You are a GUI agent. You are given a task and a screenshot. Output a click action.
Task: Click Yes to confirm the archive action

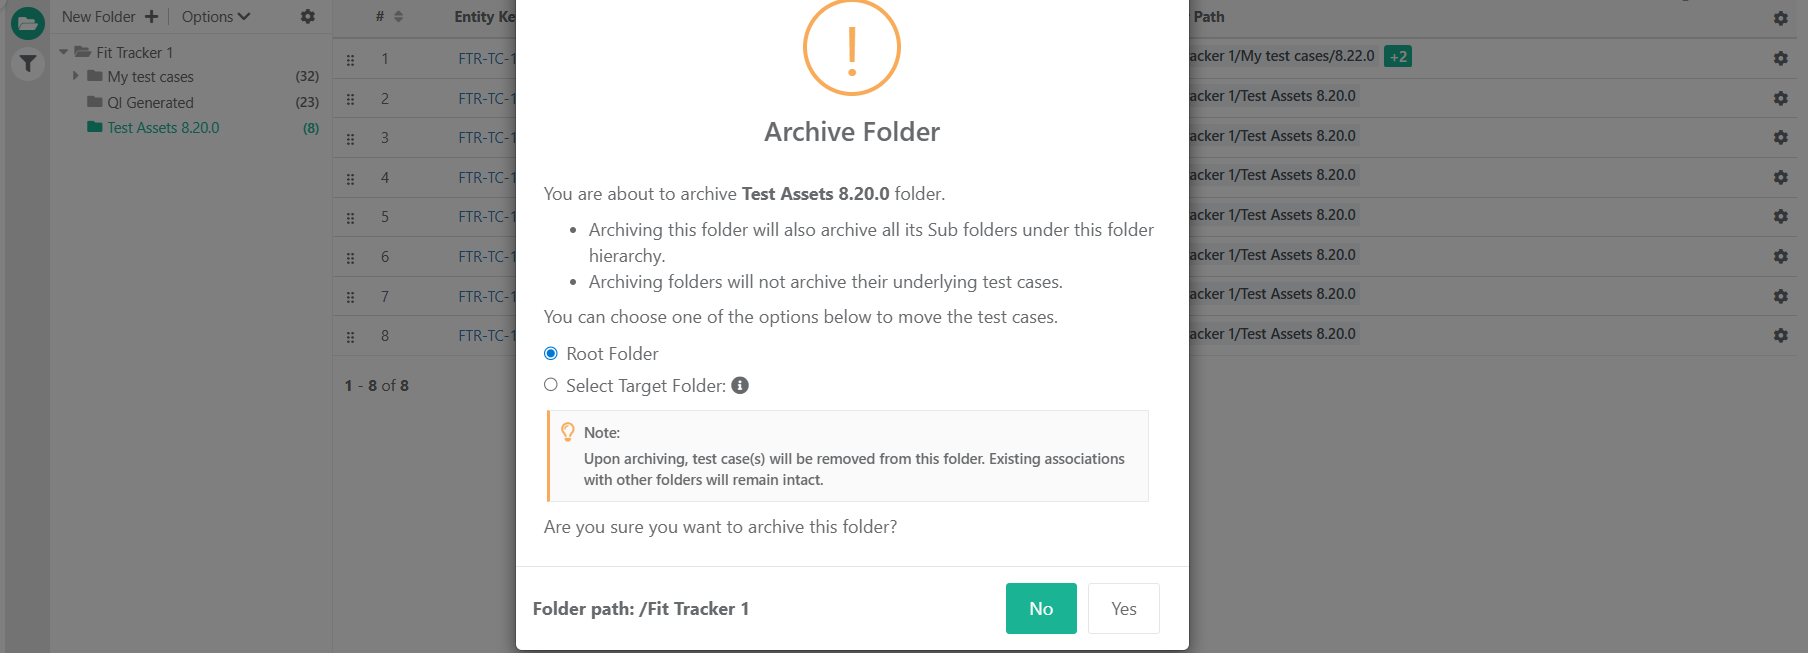pyautogui.click(x=1123, y=608)
